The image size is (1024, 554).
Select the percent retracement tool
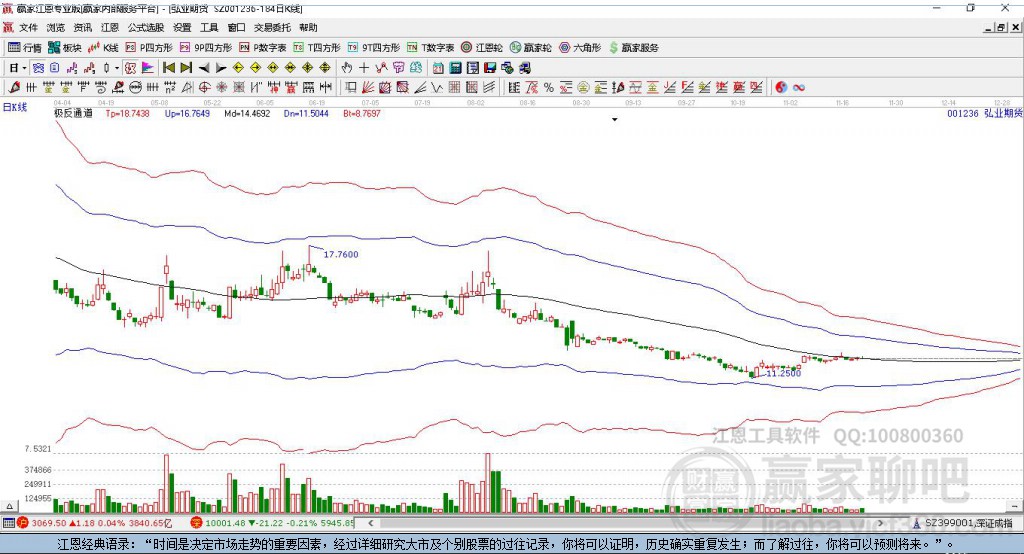pos(549,87)
